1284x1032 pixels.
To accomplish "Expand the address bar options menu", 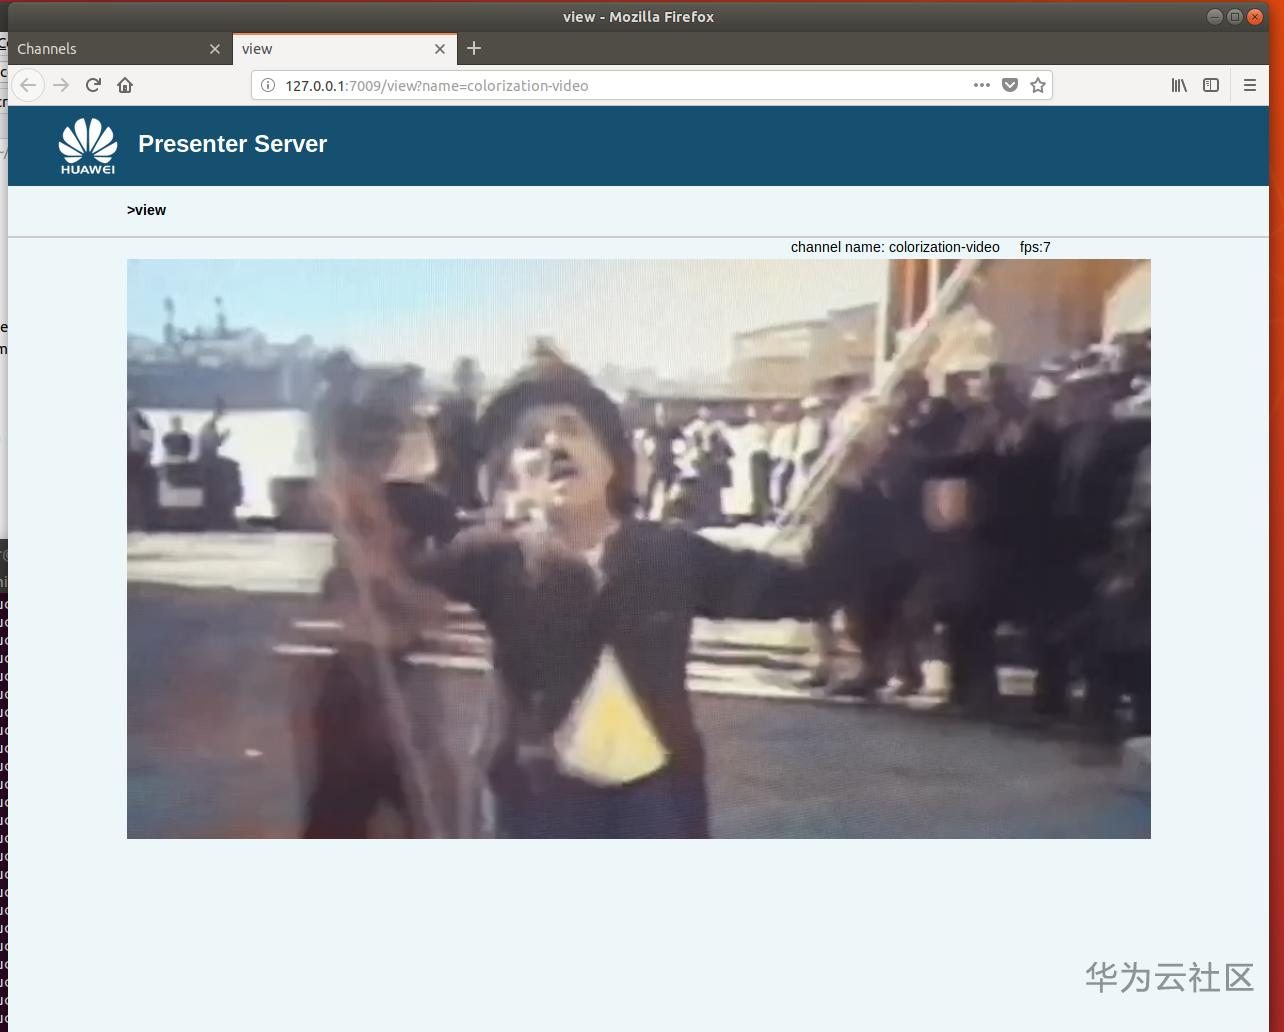I will (981, 85).
